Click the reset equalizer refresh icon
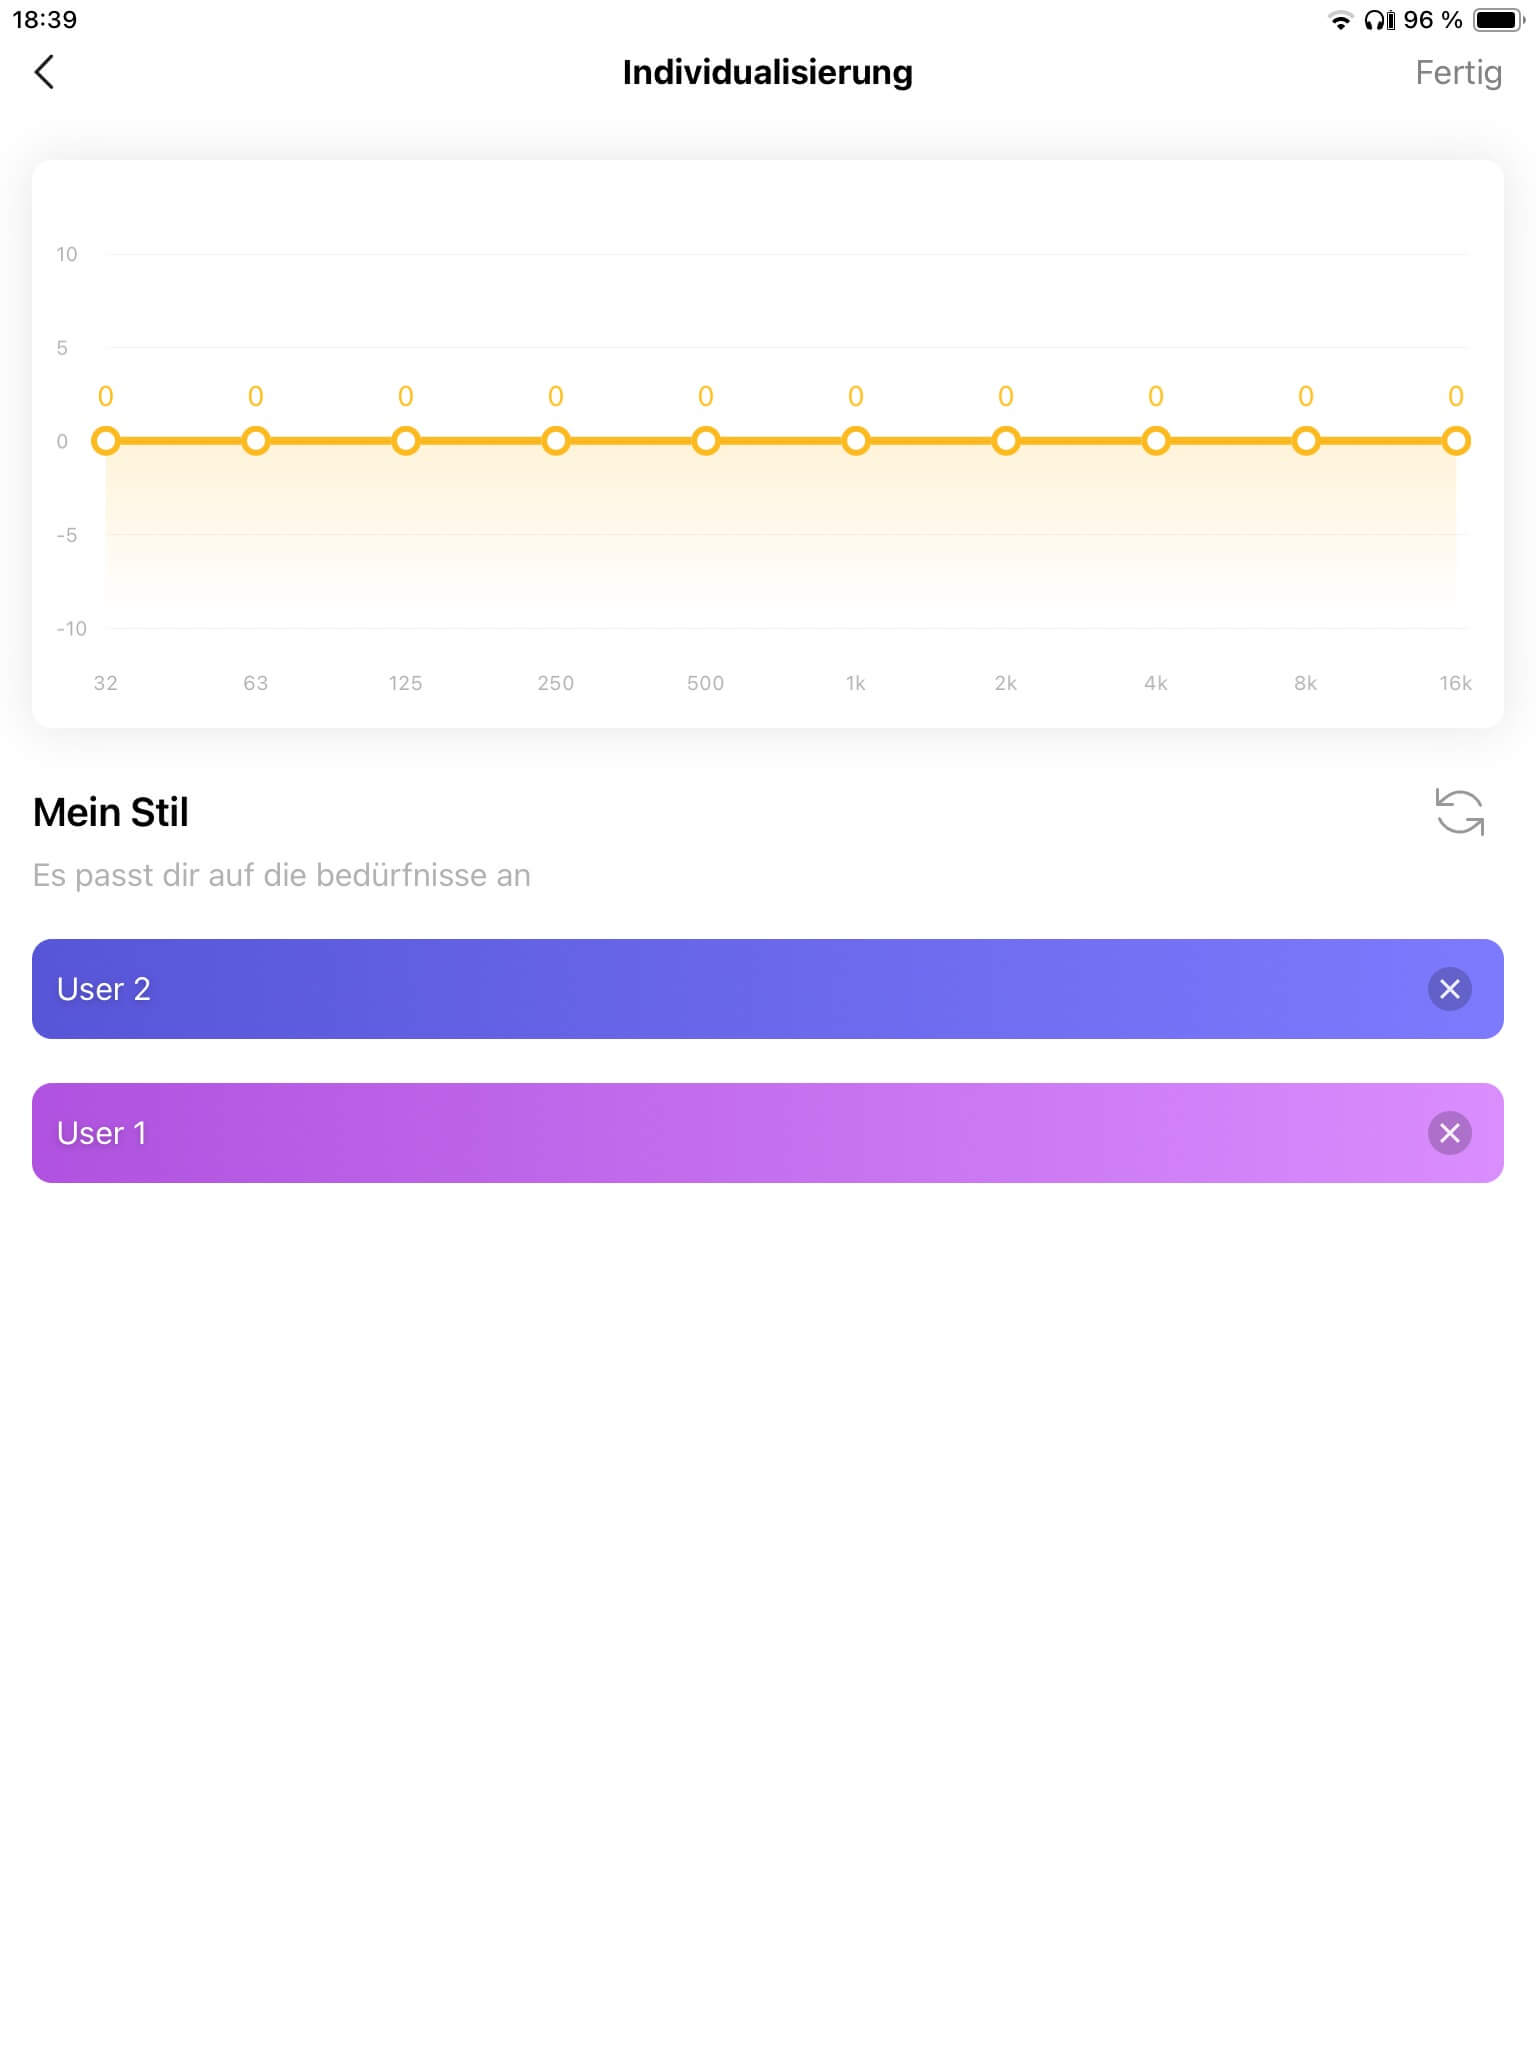The width and height of the screenshot is (1536, 2048). [1459, 811]
